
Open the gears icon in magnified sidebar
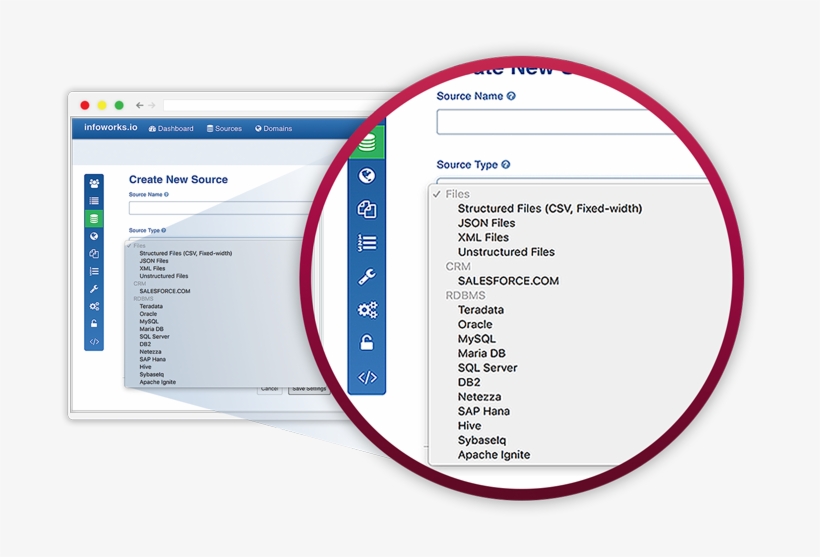(x=367, y=310)
